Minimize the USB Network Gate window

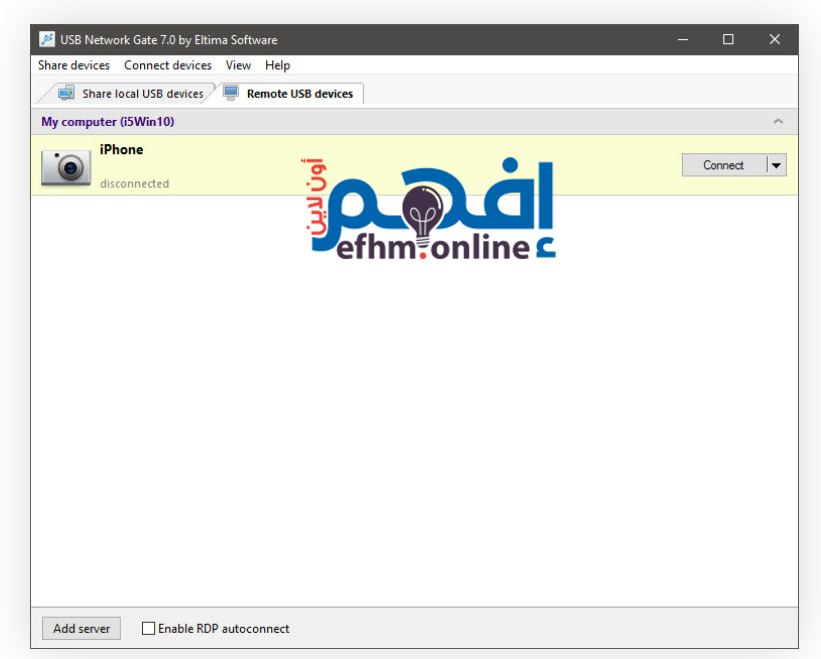(x=683, y=40)
